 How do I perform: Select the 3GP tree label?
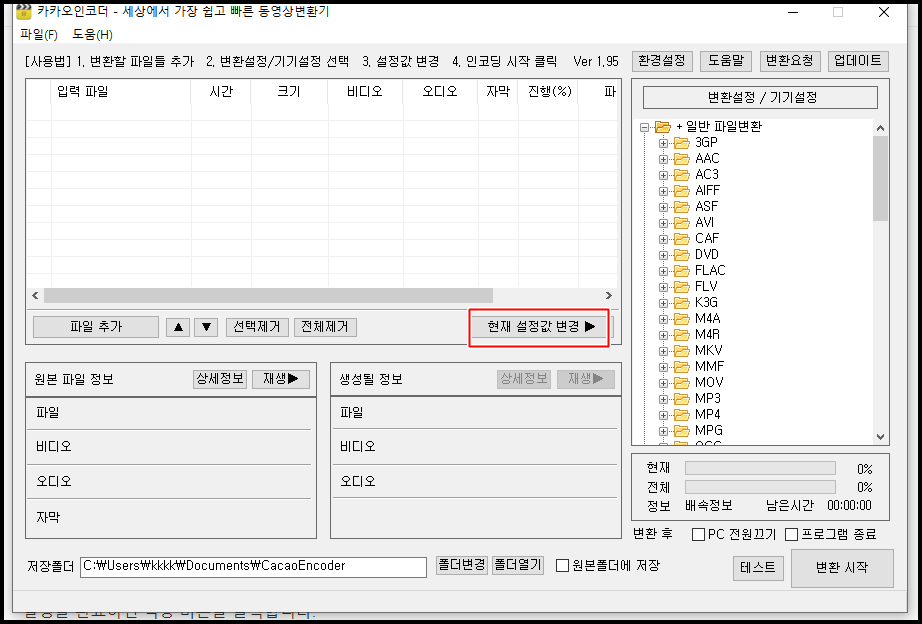click(706, 143)
